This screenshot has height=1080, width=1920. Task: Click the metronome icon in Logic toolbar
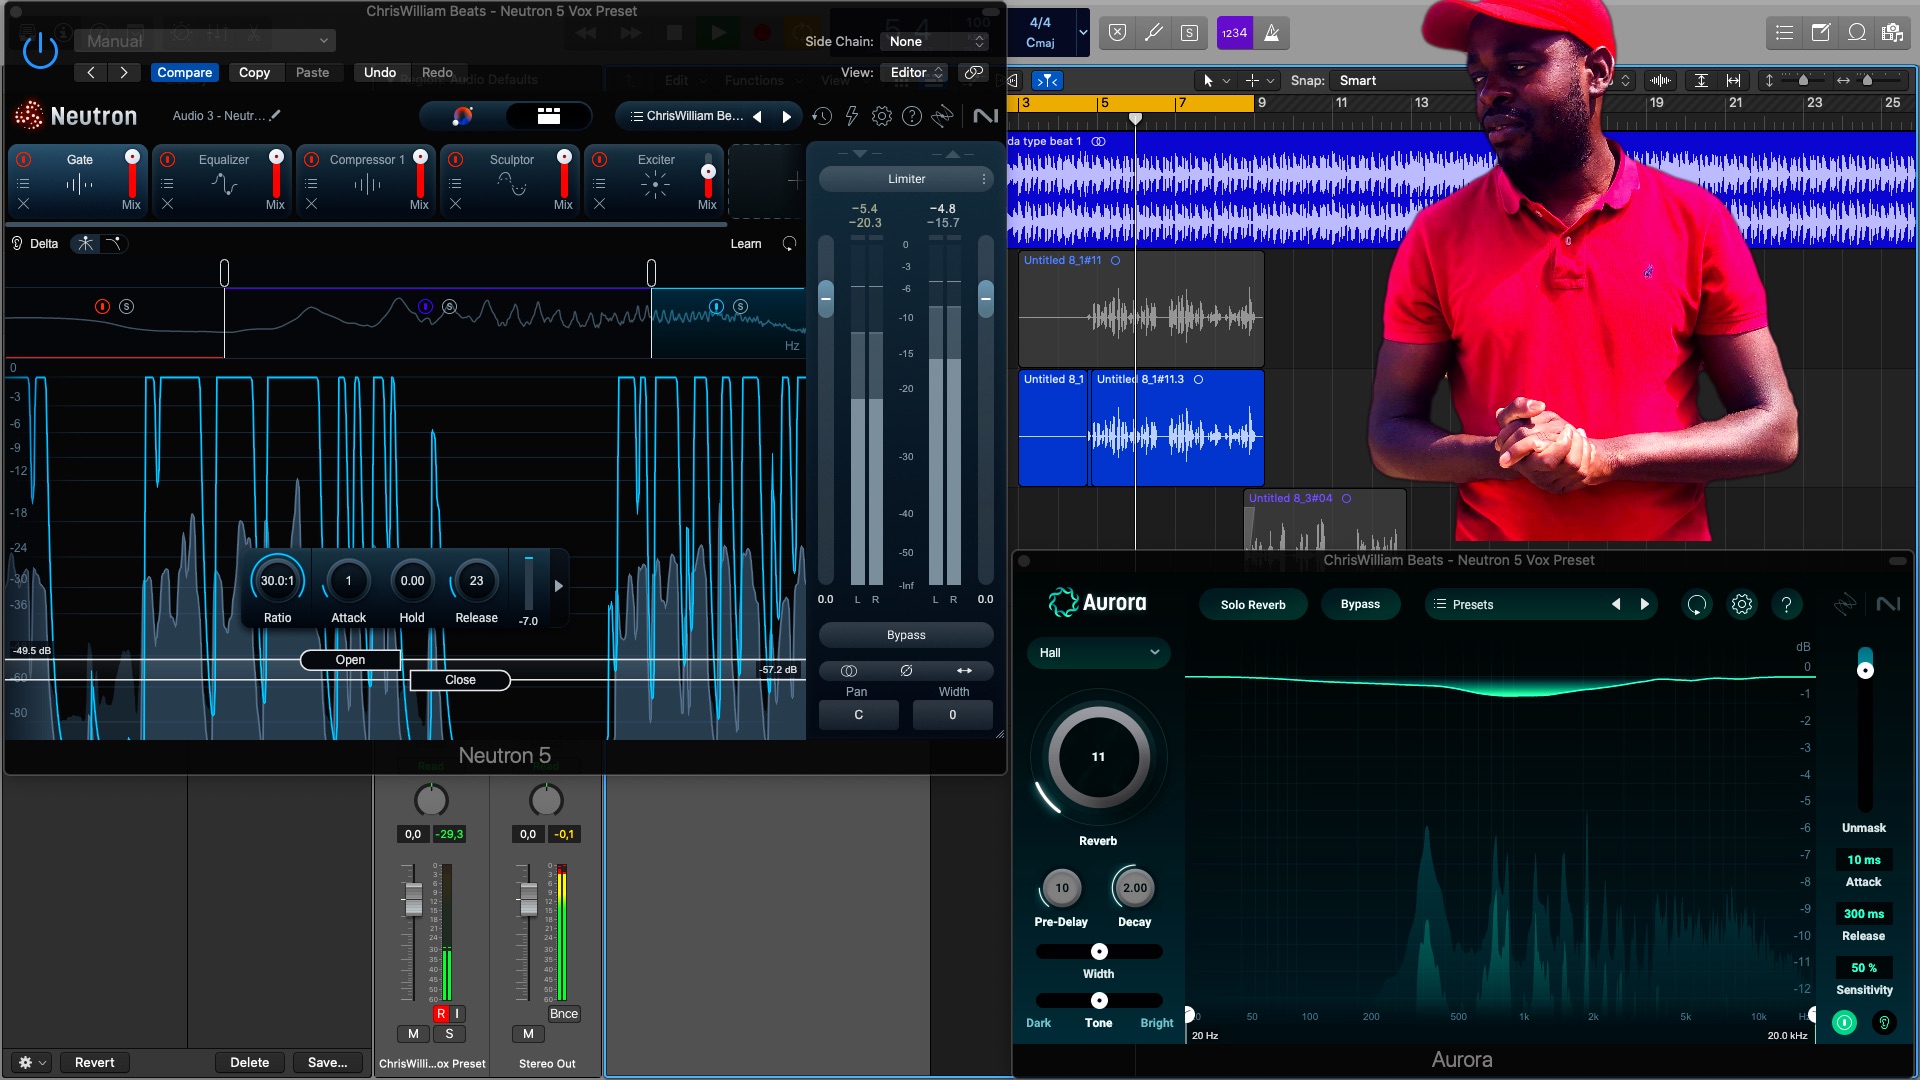tap(1271, 33)
